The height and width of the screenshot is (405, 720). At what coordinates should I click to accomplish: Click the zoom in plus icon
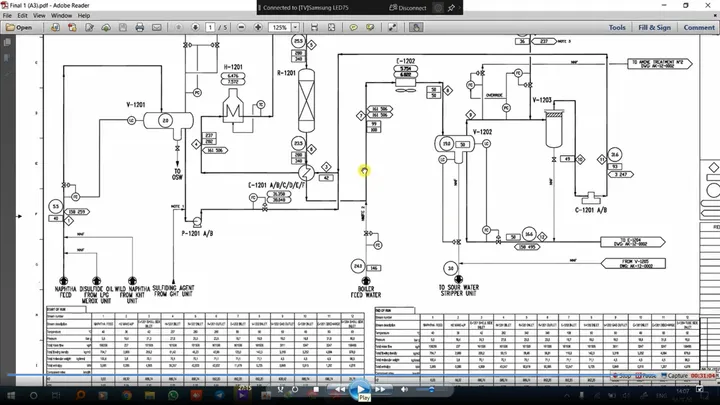(258, 28)
